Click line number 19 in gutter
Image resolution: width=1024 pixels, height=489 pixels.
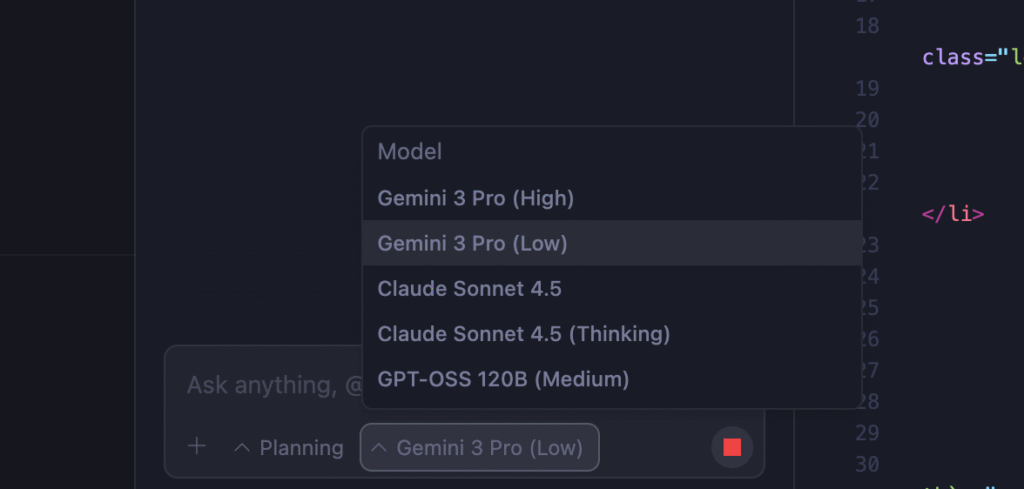pyautogui.click(x=867, y=89)
